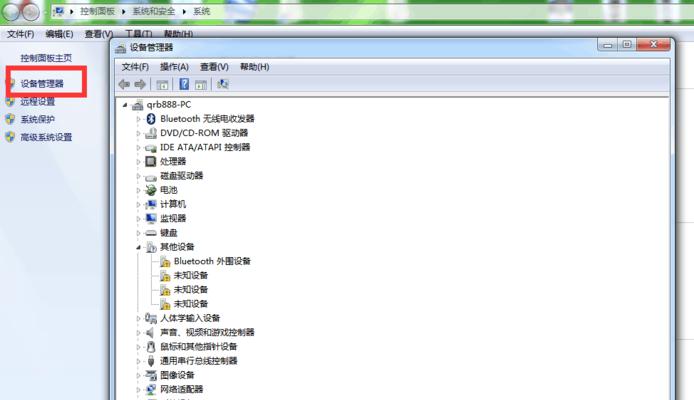Expand the 网络适配器 node
This screenshot has width=694, height=400.
(138, 390)
